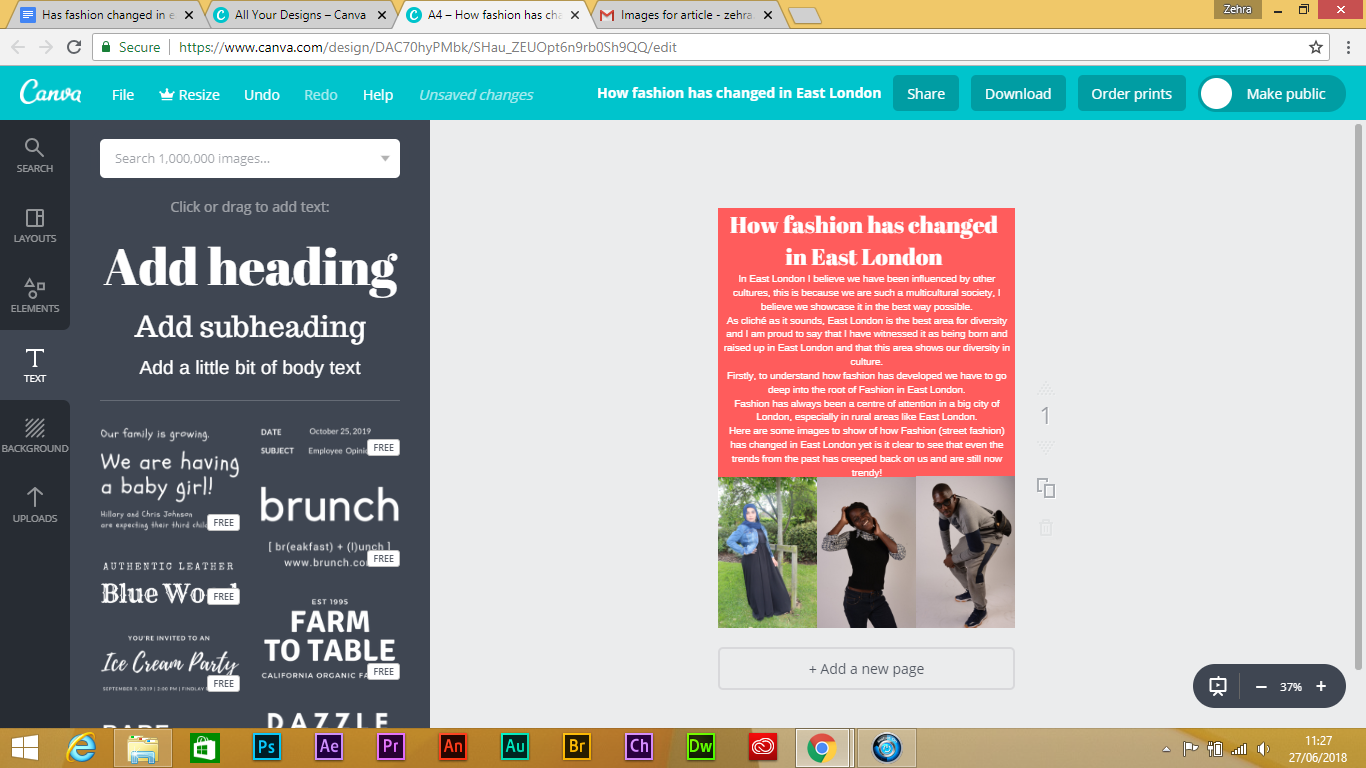
Task: Click the canvas vertical scrollbar
Action: point(1358,396)
